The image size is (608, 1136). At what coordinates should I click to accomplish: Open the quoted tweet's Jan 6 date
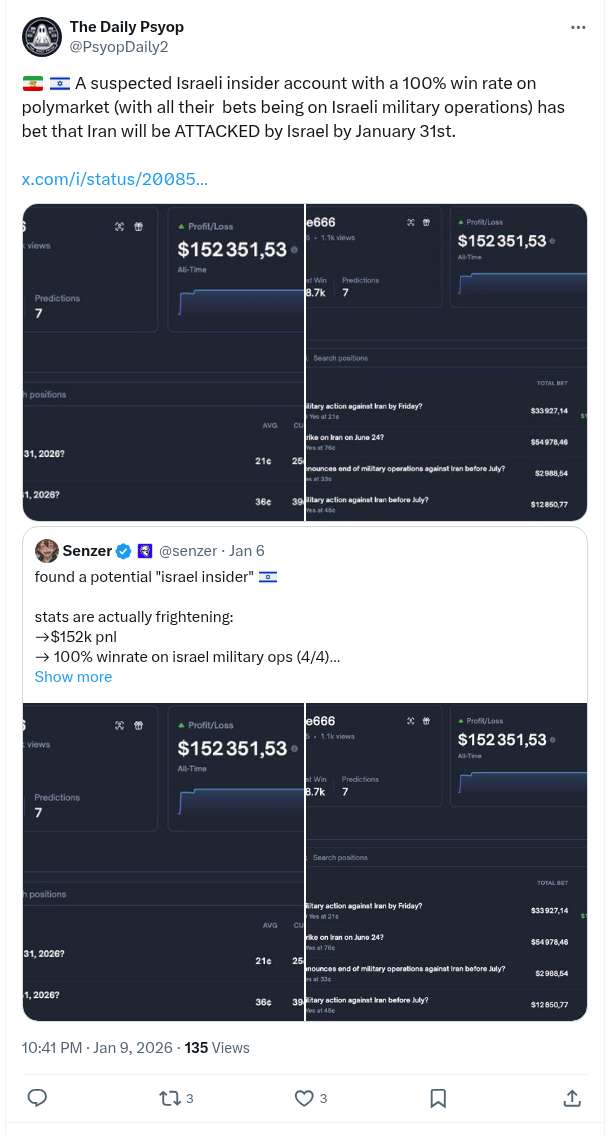247,551
